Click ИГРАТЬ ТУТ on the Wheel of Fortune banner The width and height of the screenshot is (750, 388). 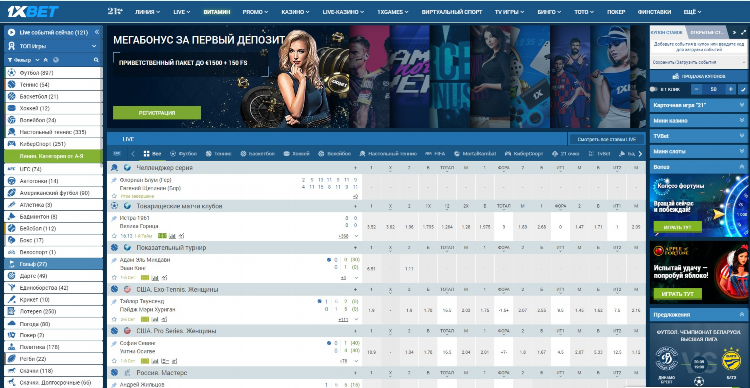pyautogui.click(x=678, y=226)
